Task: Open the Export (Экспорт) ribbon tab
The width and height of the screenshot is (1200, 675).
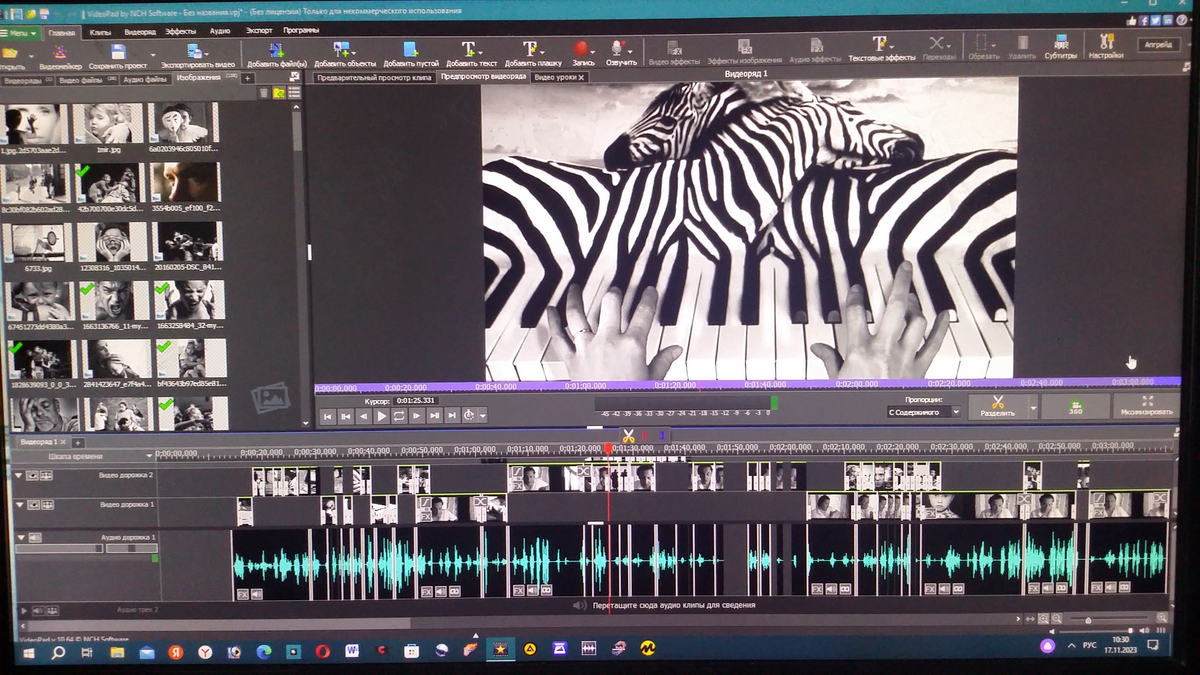Action: coord(258,31)
